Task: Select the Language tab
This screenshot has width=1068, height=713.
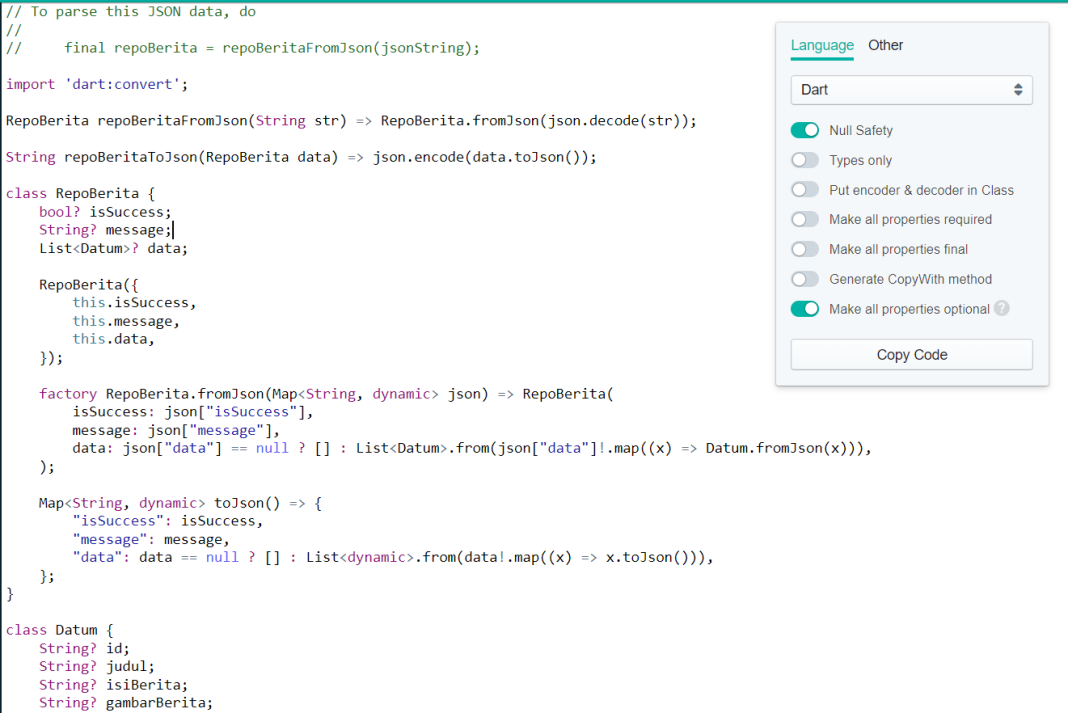Action: (x=822, y=45)
